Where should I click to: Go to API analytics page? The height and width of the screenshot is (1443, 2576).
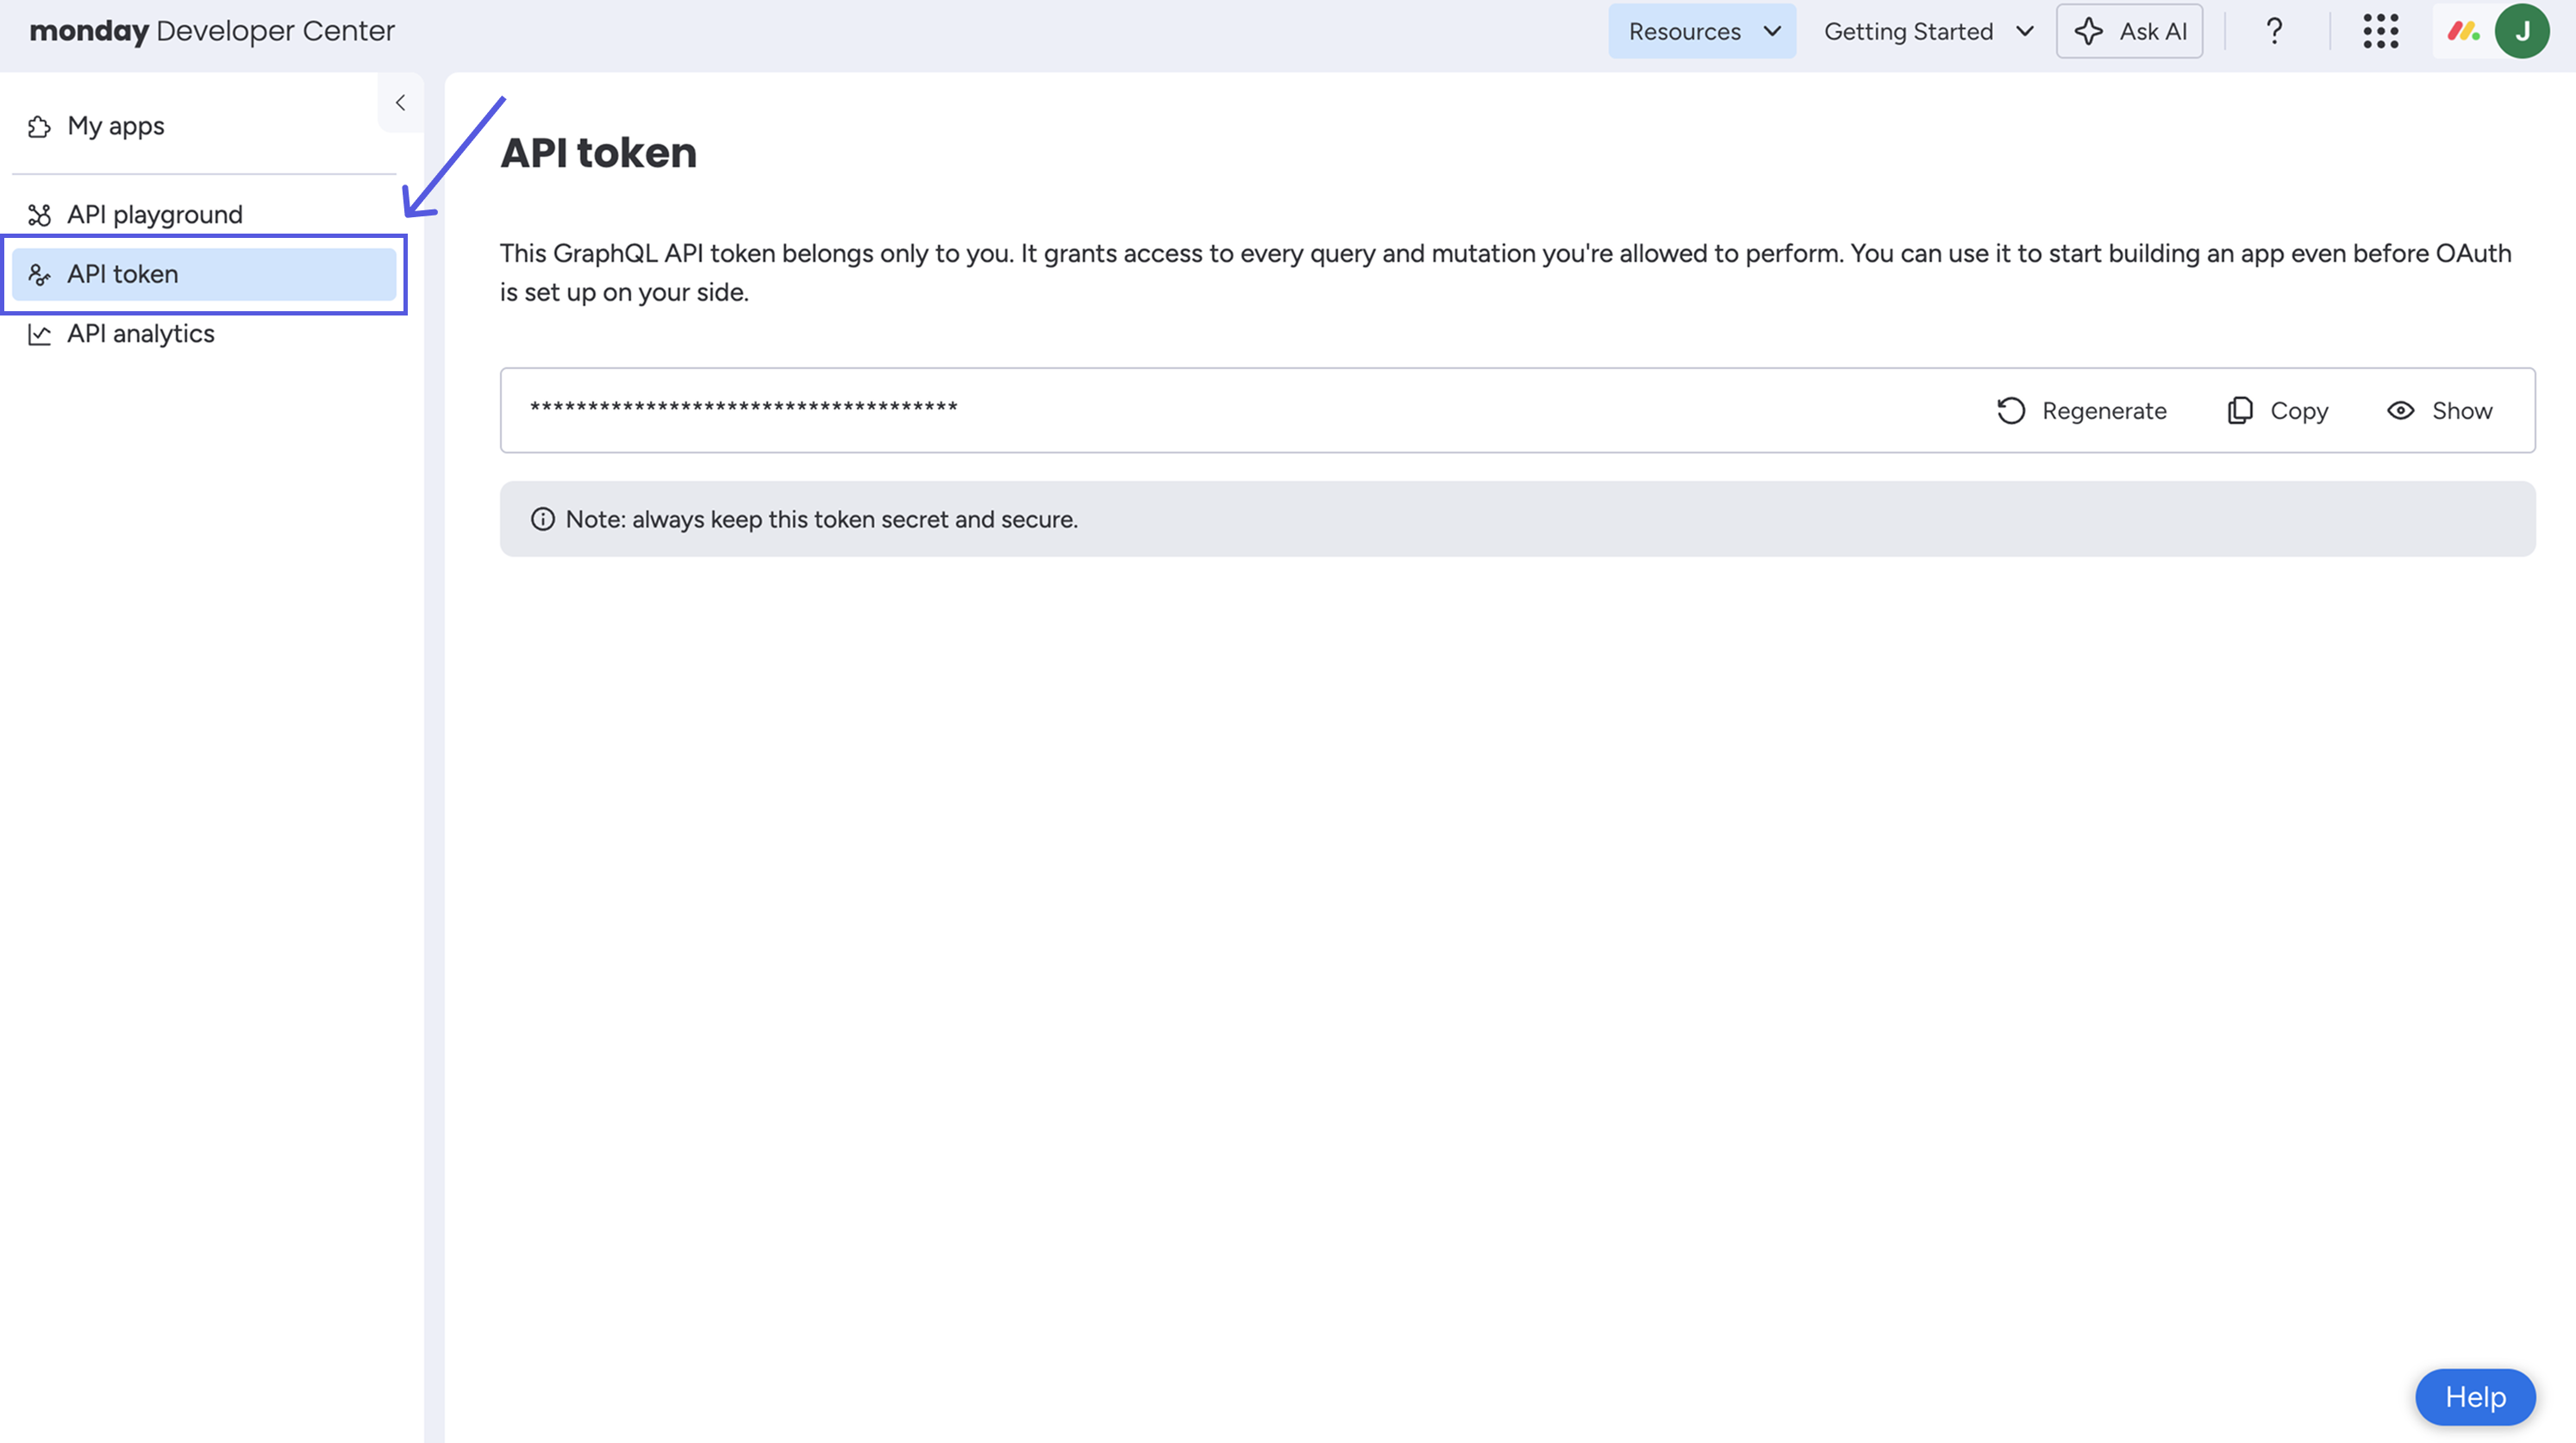[140, 334]
